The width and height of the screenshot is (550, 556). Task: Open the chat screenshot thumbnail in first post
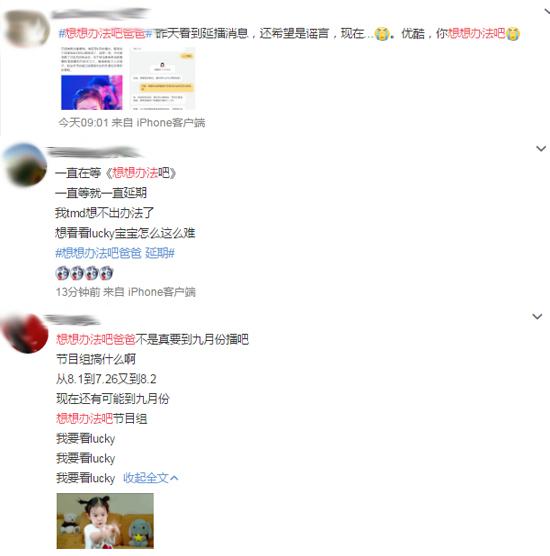(x=163, y=78)
